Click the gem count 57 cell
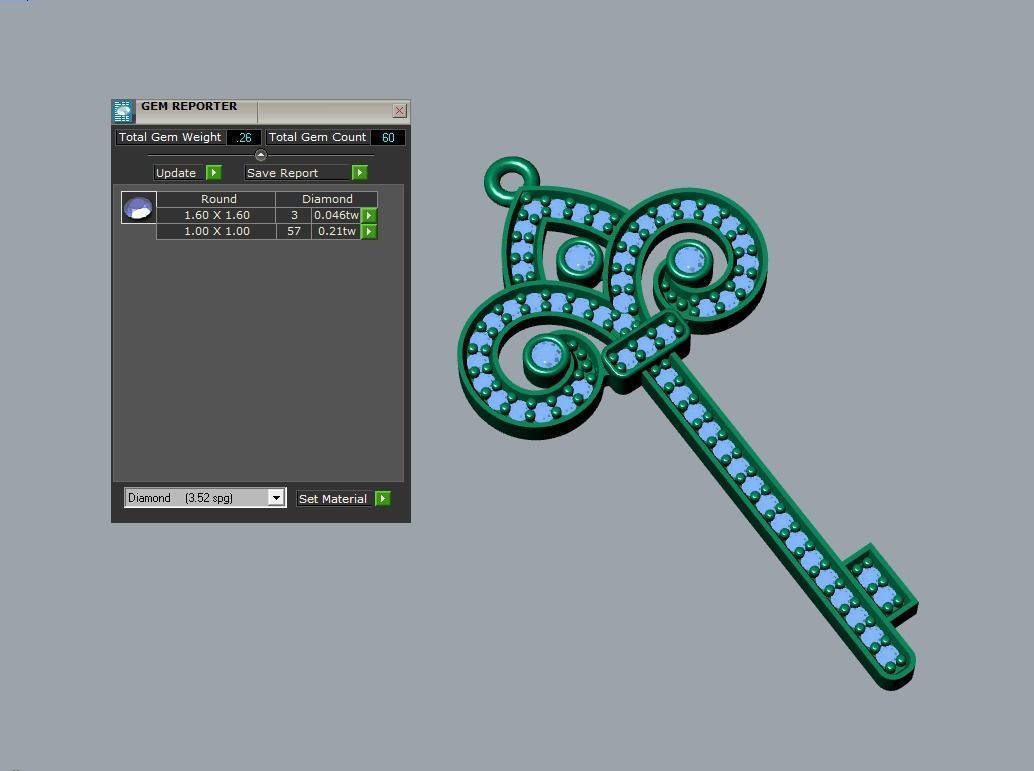Image resolution: width=1034 pixels, height=771 pixels. click(293, 231)
